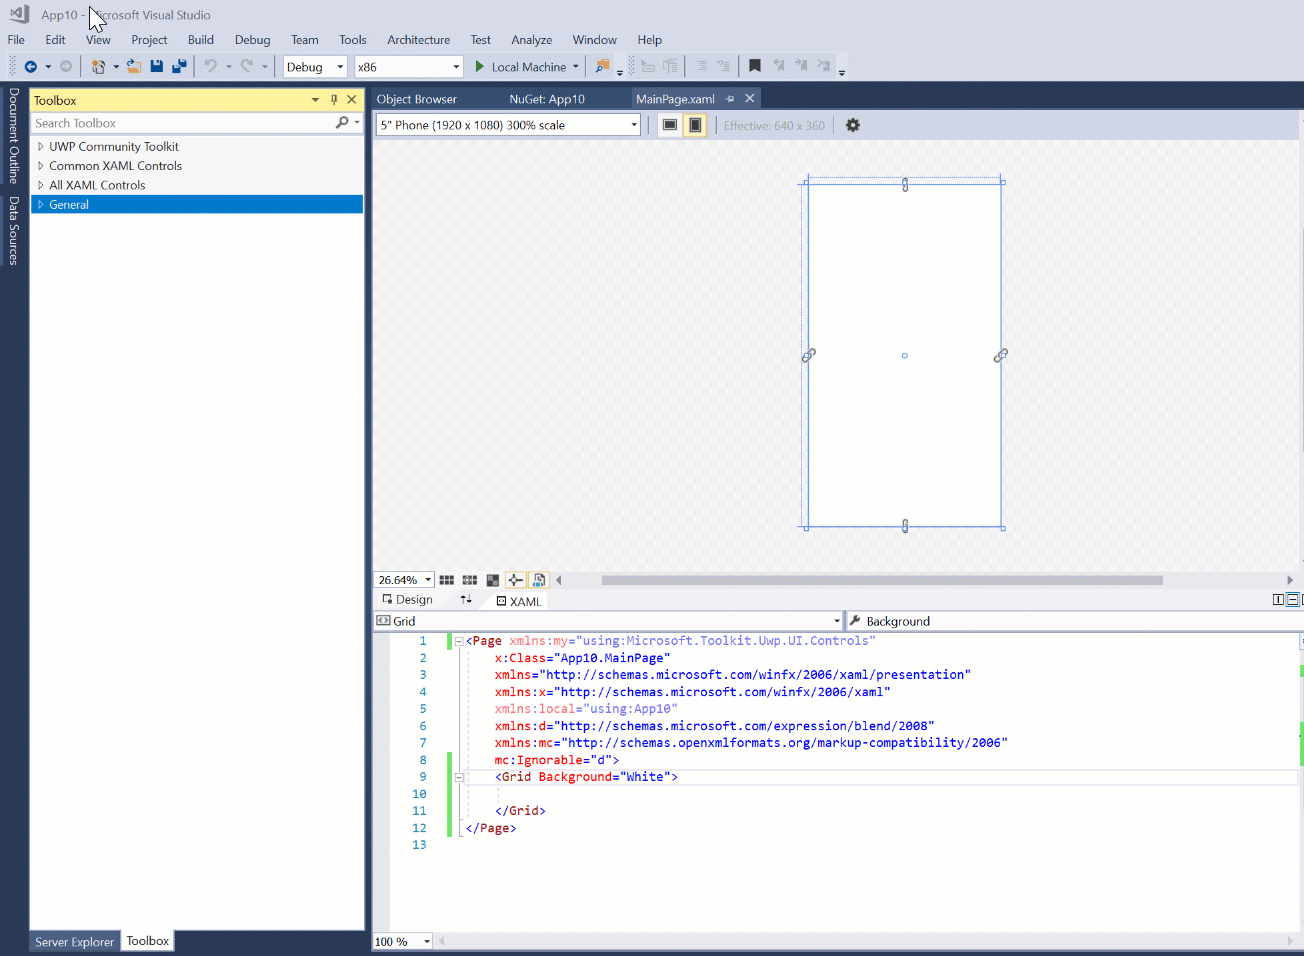The height and width of the screenshot is (956, 1304).
Task: Click the Design view button
Action: pyautogui.click(x=406, y=599)
